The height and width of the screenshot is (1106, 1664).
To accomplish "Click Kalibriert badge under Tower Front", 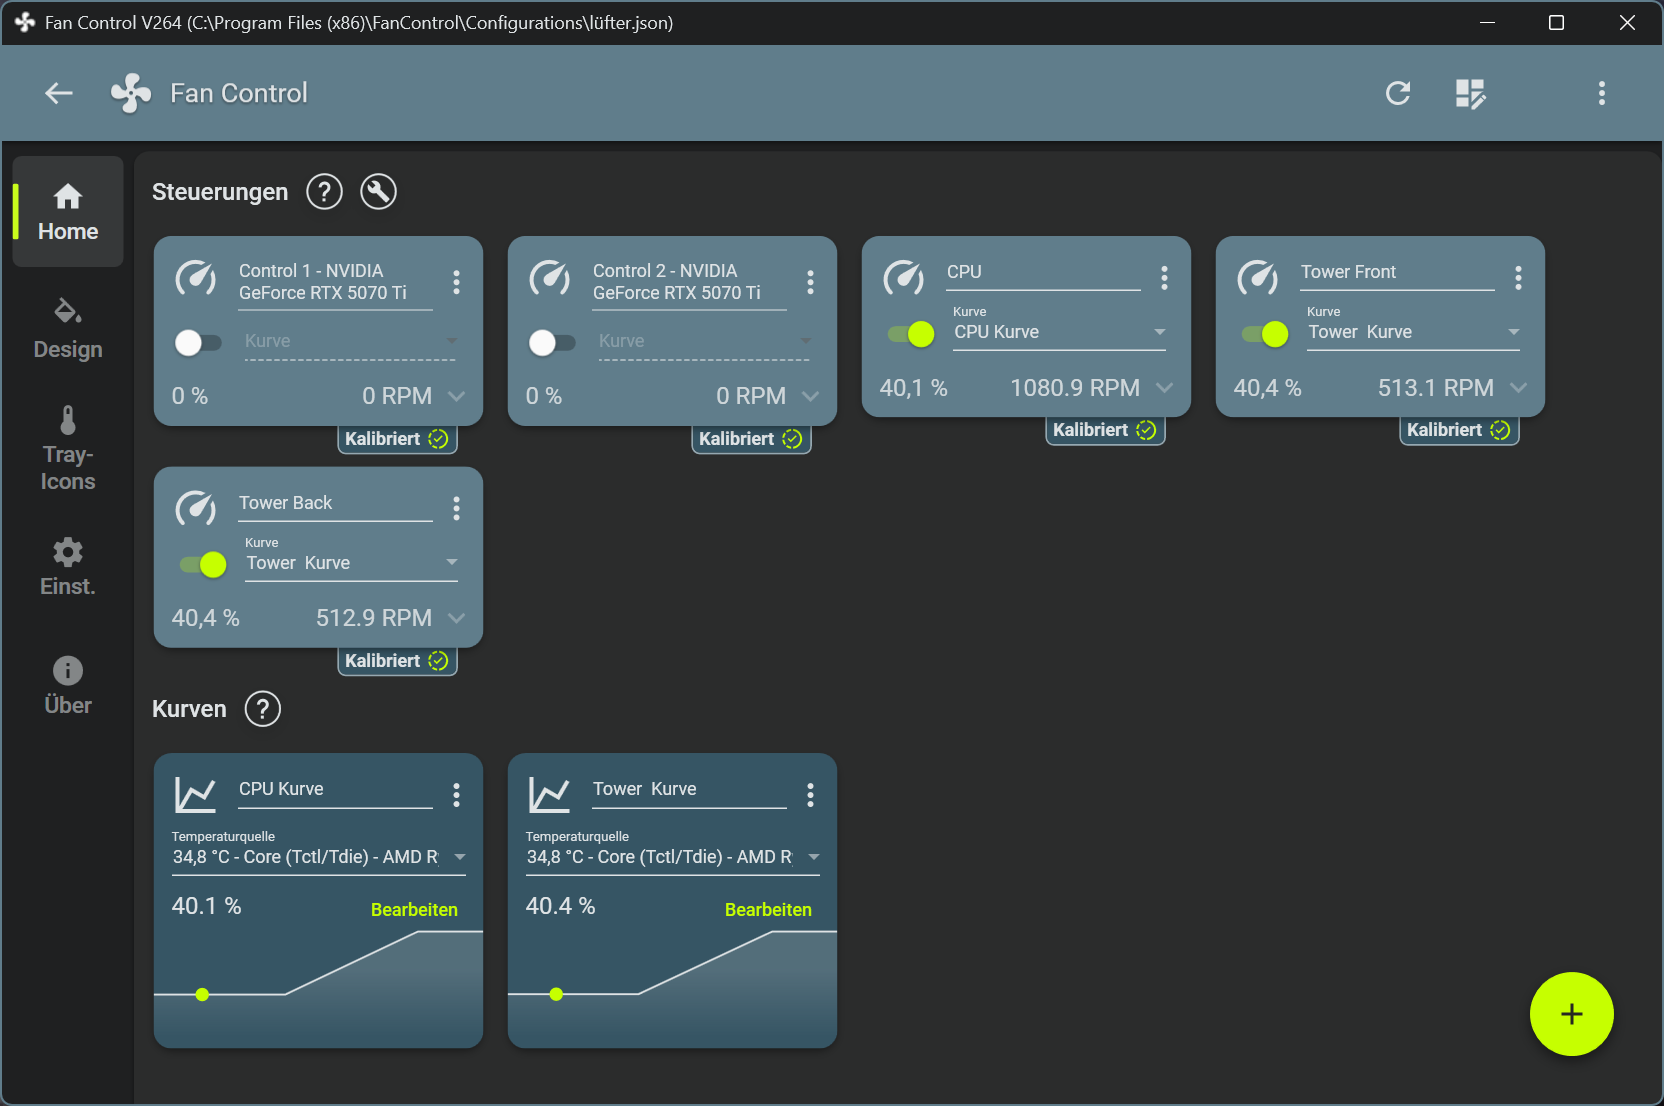I will point(1459,430).
